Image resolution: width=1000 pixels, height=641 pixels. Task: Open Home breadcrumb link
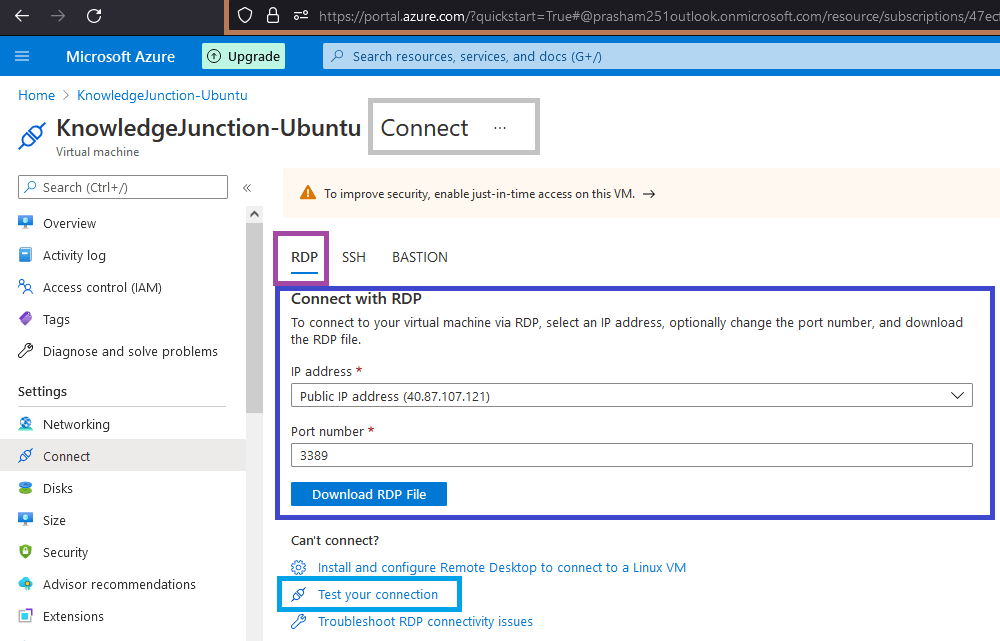(36, 95)
